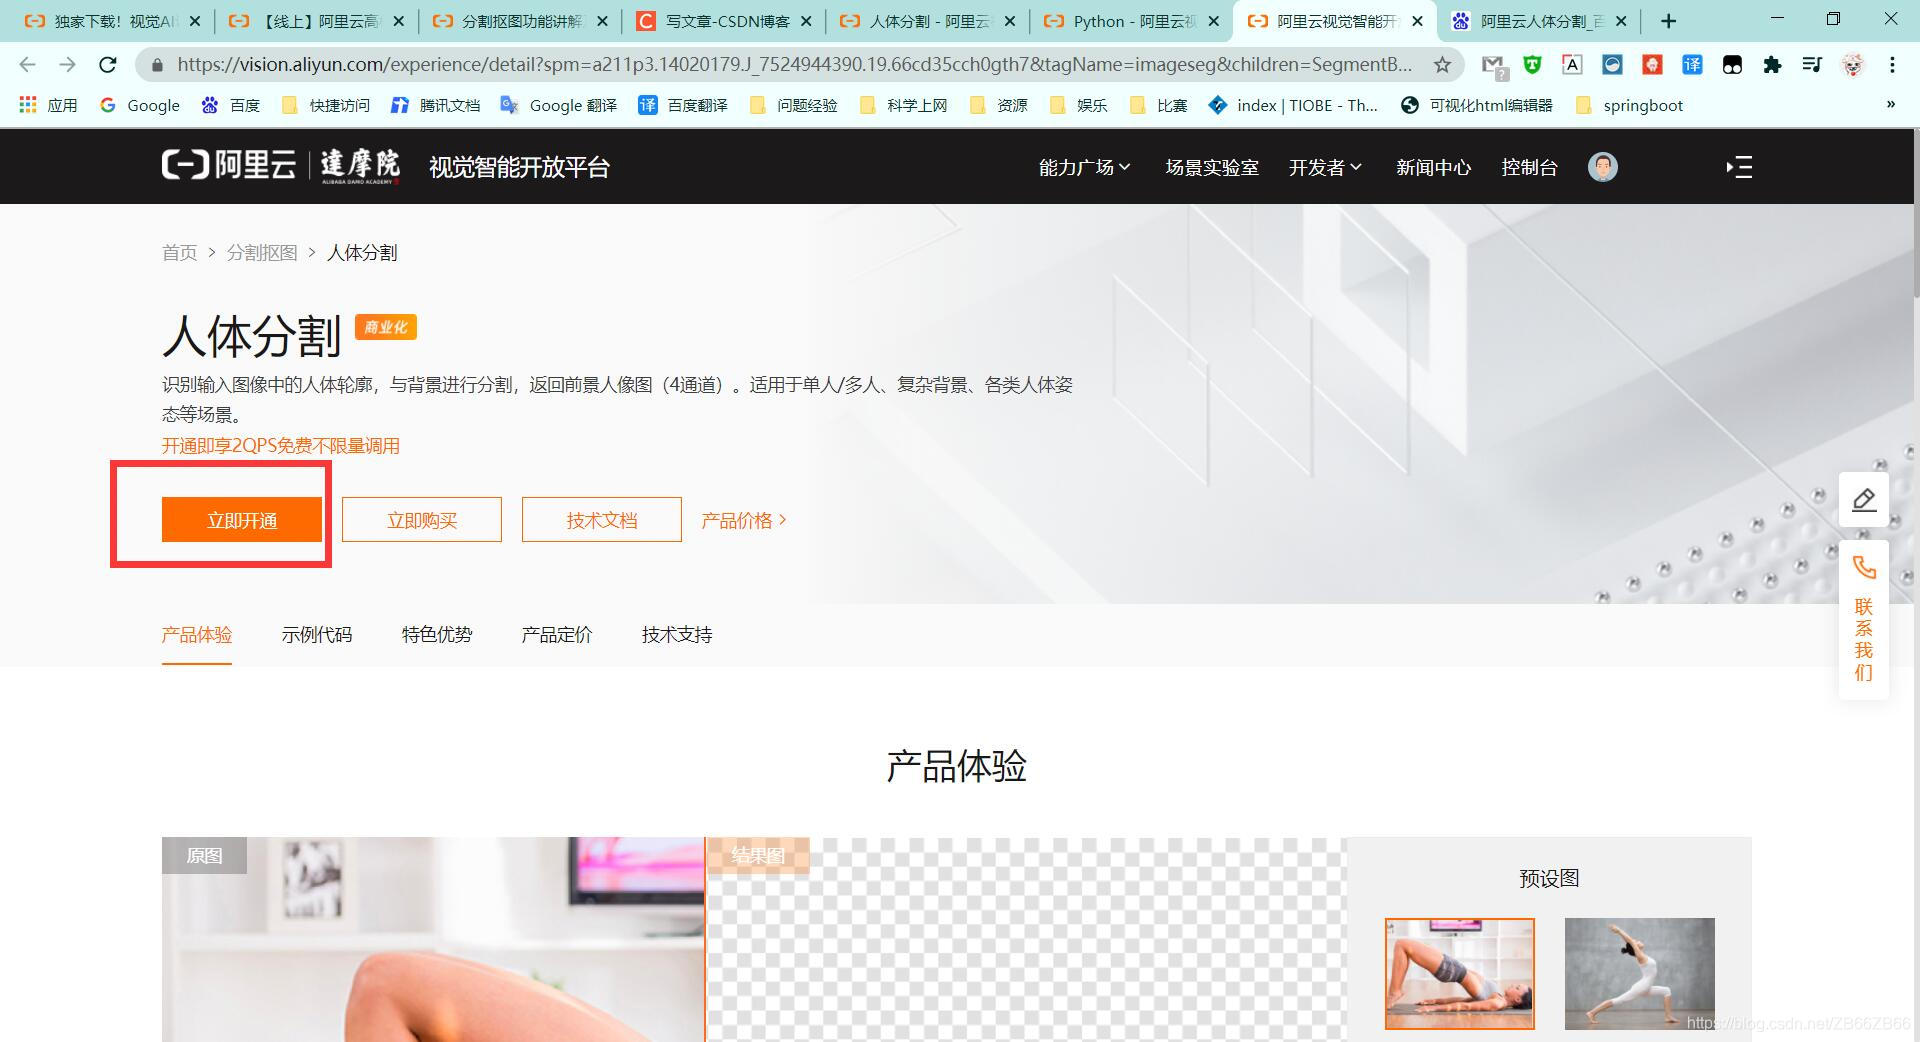The image size is (1920, 1042).
Task: Open the bookmarks bar overflow chevron
Action: pos(1890,104)
